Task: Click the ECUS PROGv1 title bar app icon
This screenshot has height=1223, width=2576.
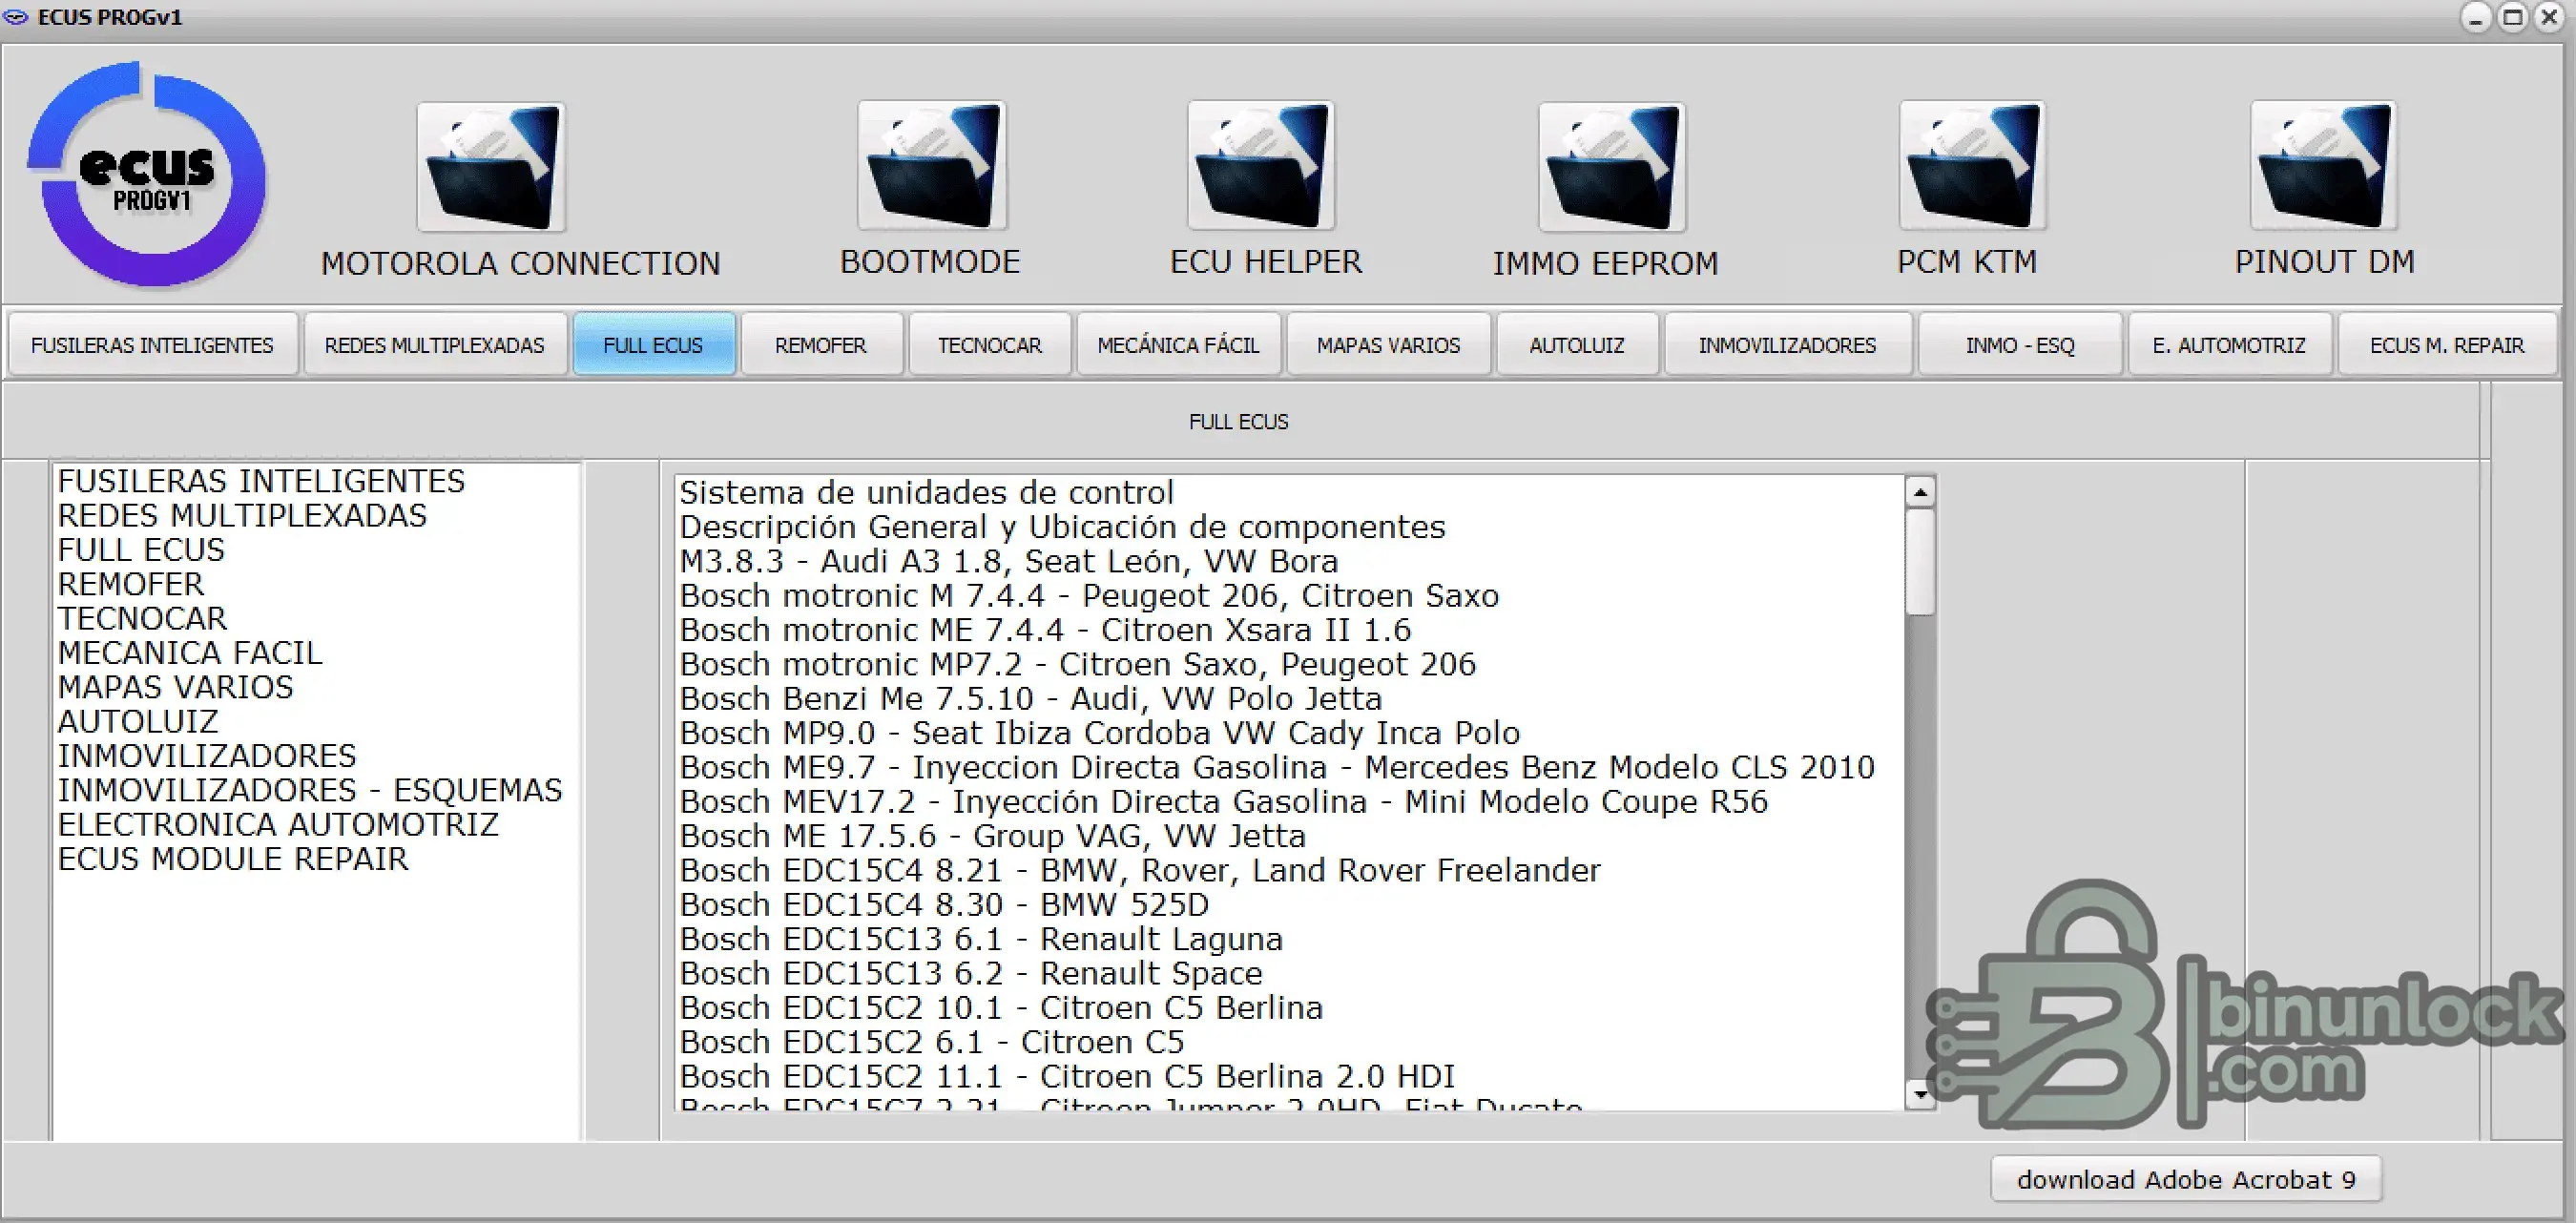Action: (x=16, y=17)
